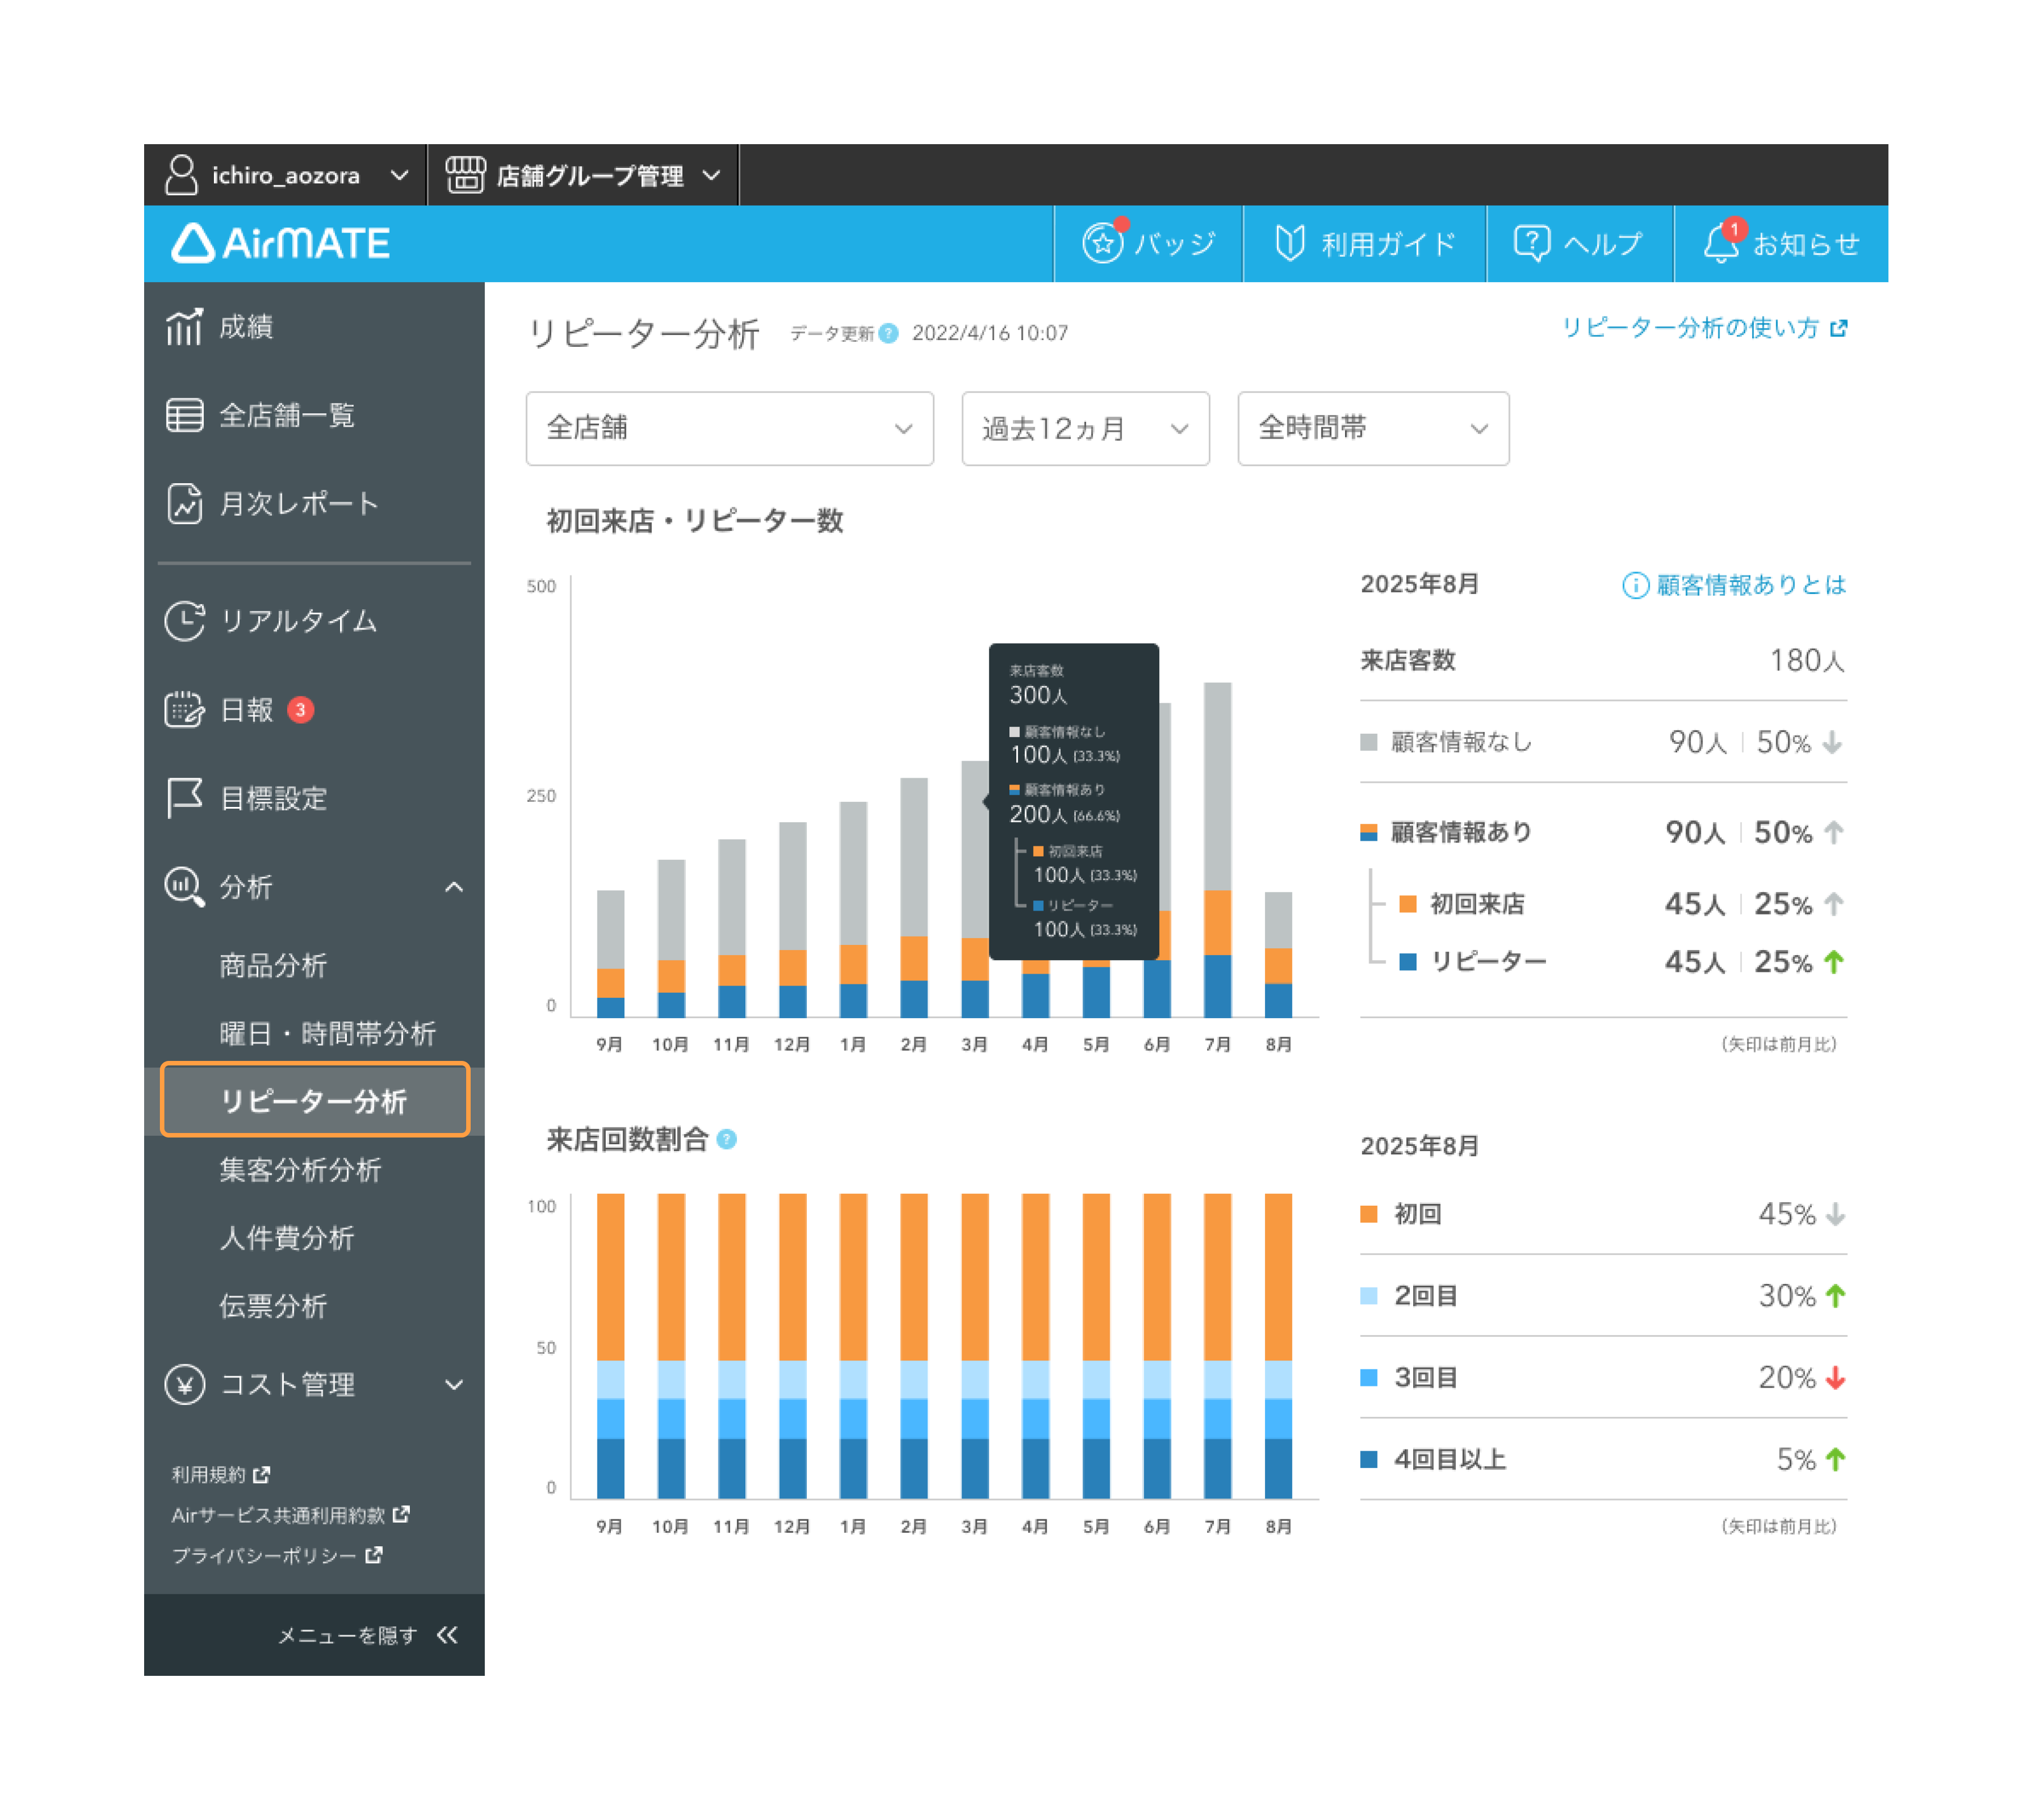This screenshot has width=2033, height=1820.
Task: Click the 2022/4/16 10:07 update timestamp
Action: click(990, 333)
